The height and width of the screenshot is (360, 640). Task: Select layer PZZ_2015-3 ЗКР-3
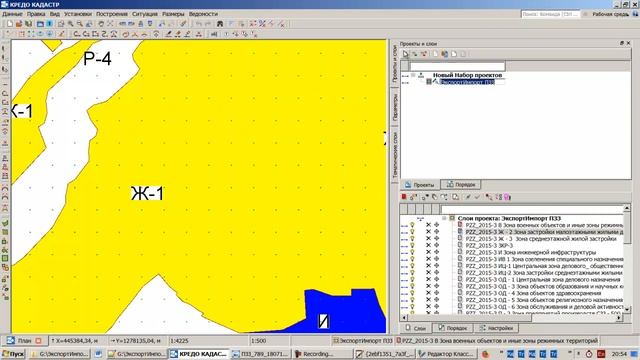(x=489, y=245)
